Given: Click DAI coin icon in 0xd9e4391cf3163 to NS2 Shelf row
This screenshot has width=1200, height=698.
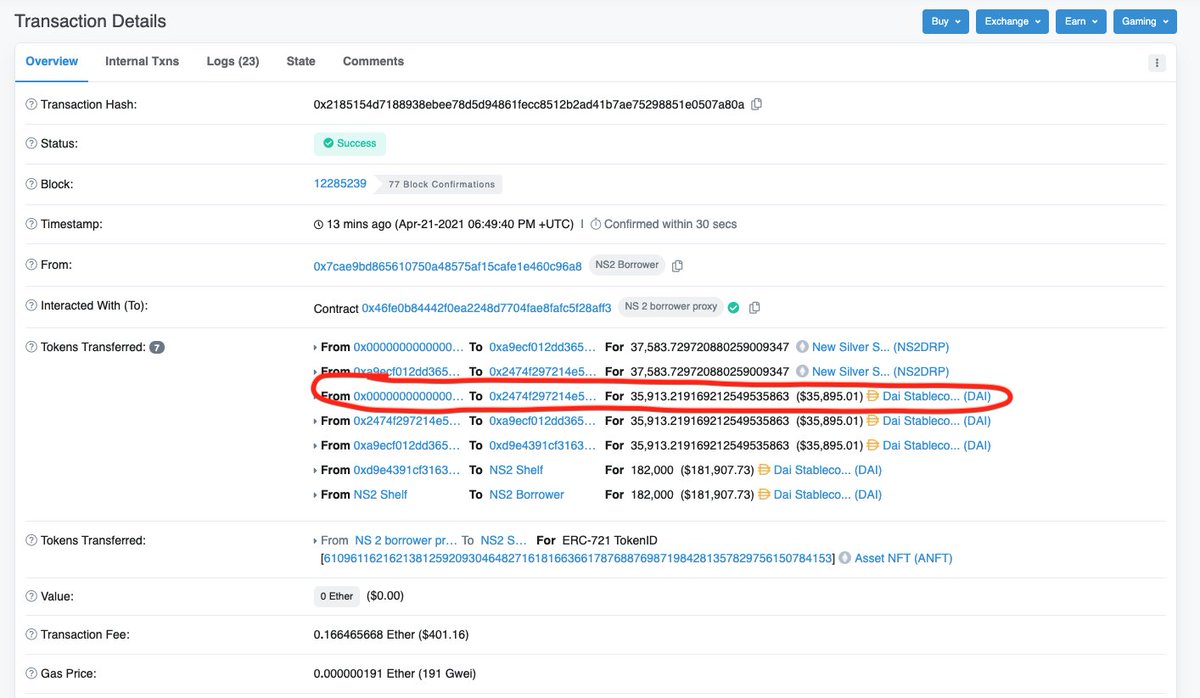Looking at the screenshot, I should tap(765, 470).
